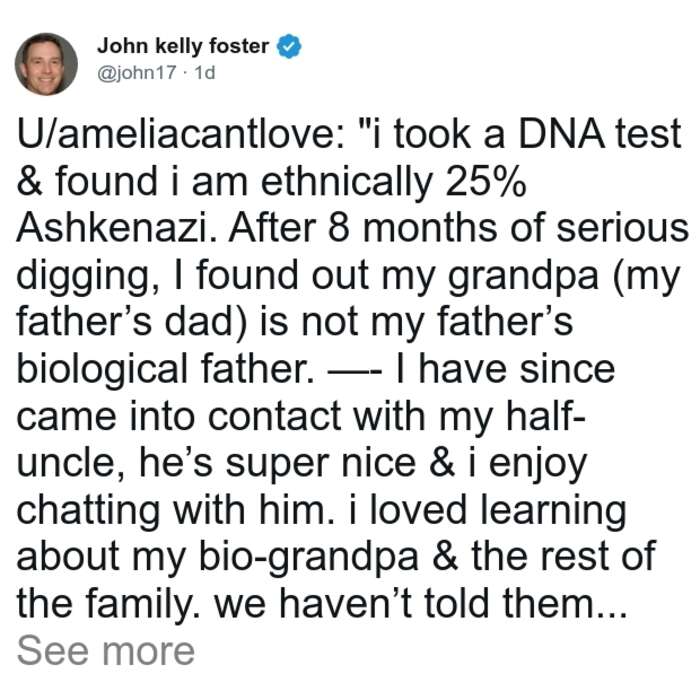Click the phrase biological father
Viewport: 700px width, 700px height.
point(166,370)
